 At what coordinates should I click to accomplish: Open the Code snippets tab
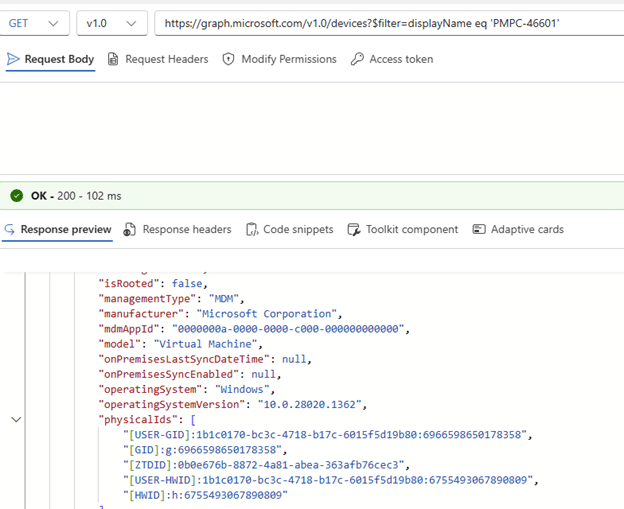[289, 230]
